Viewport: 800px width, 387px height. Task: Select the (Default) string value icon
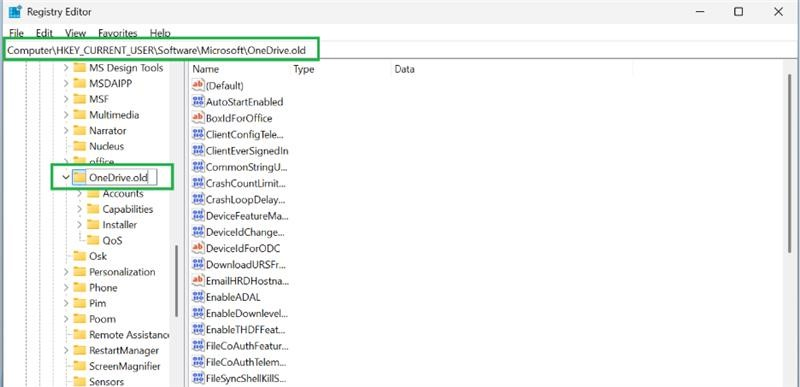click(198, 85)
